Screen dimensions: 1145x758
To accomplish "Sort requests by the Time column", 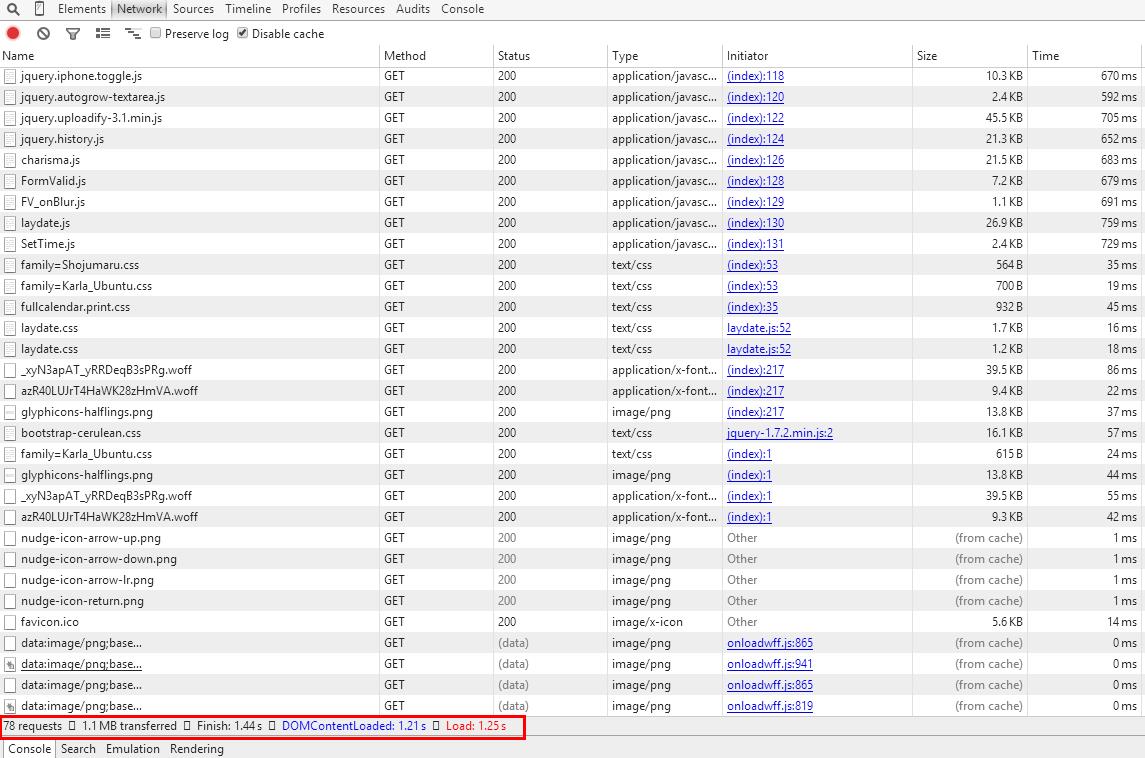I will coord(1045,56).
